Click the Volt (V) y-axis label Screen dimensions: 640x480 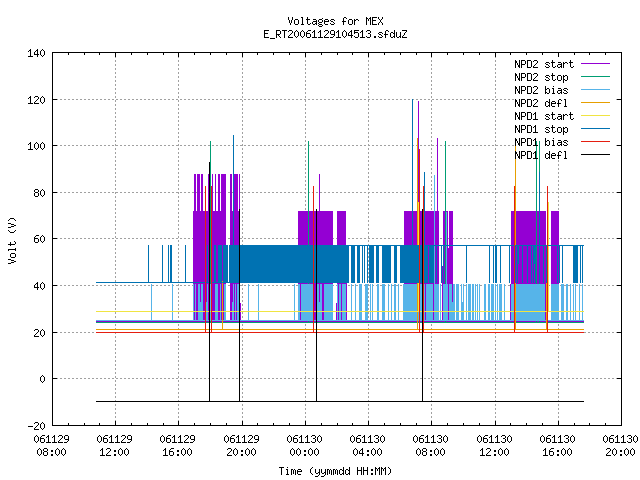click(13, 240)
